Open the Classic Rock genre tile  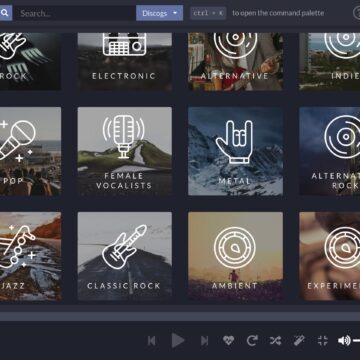tap(125, 256)
